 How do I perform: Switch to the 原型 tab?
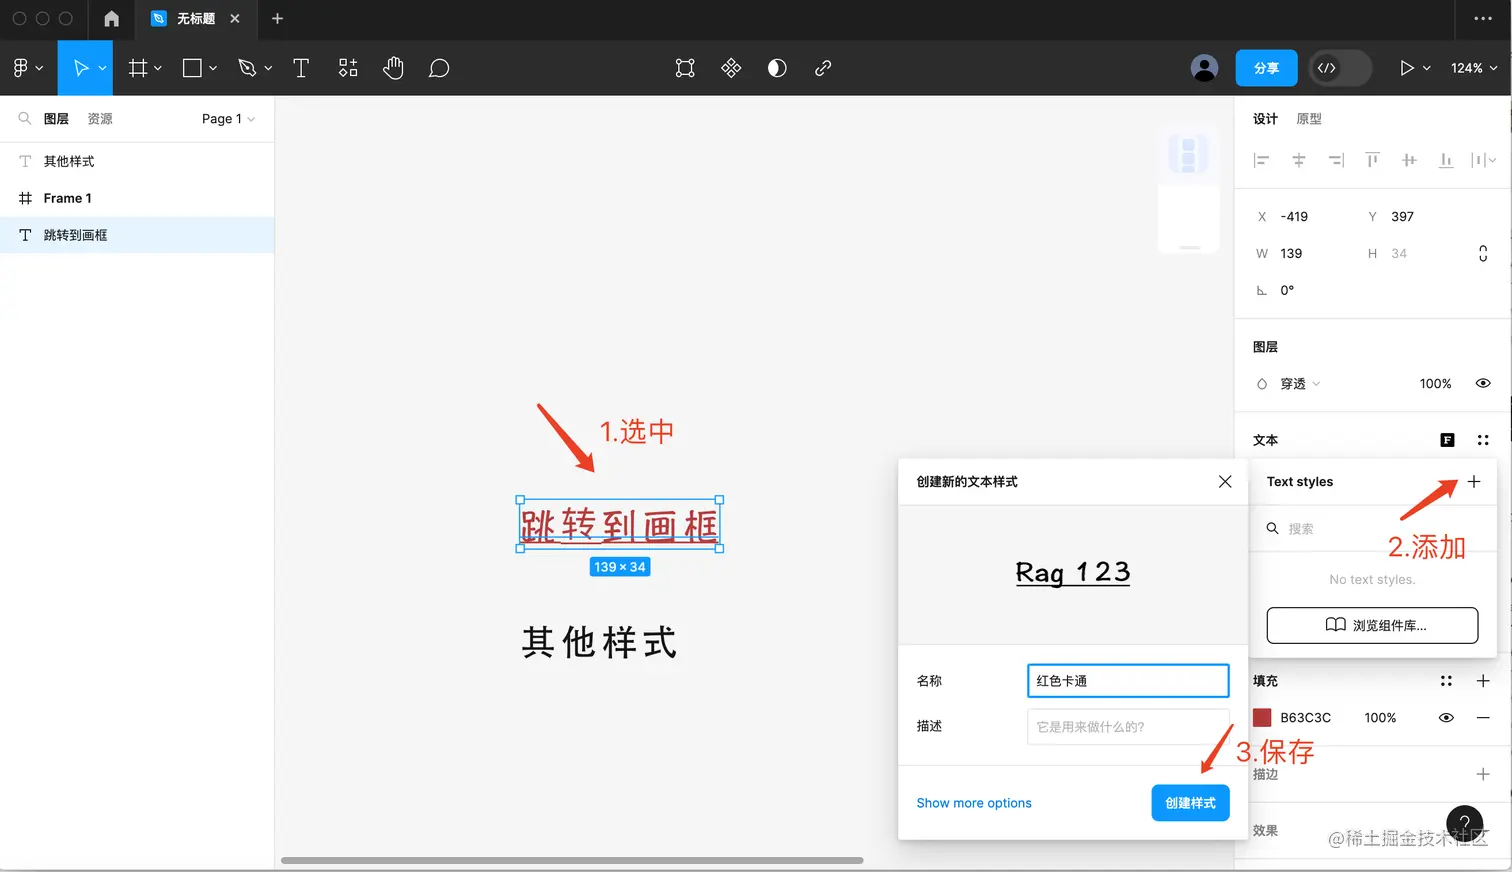pyautogui.click(x=1309, y=119)
